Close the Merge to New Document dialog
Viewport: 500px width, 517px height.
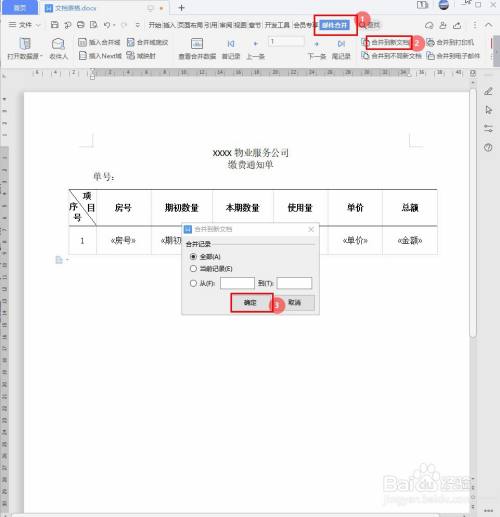click(311, 229)
